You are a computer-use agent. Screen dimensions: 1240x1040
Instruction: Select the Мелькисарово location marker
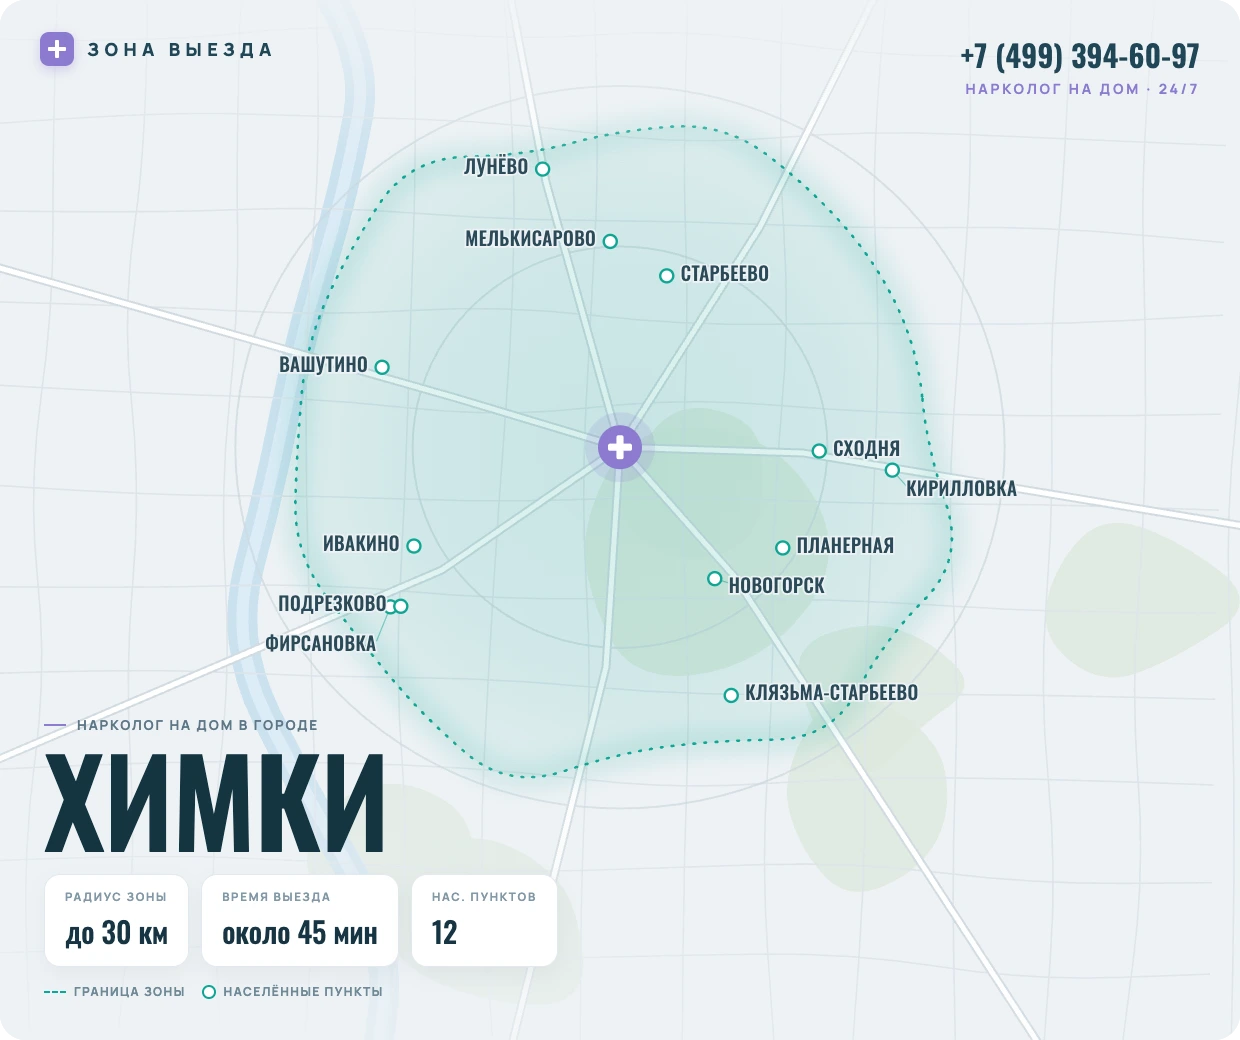point(610,241)
